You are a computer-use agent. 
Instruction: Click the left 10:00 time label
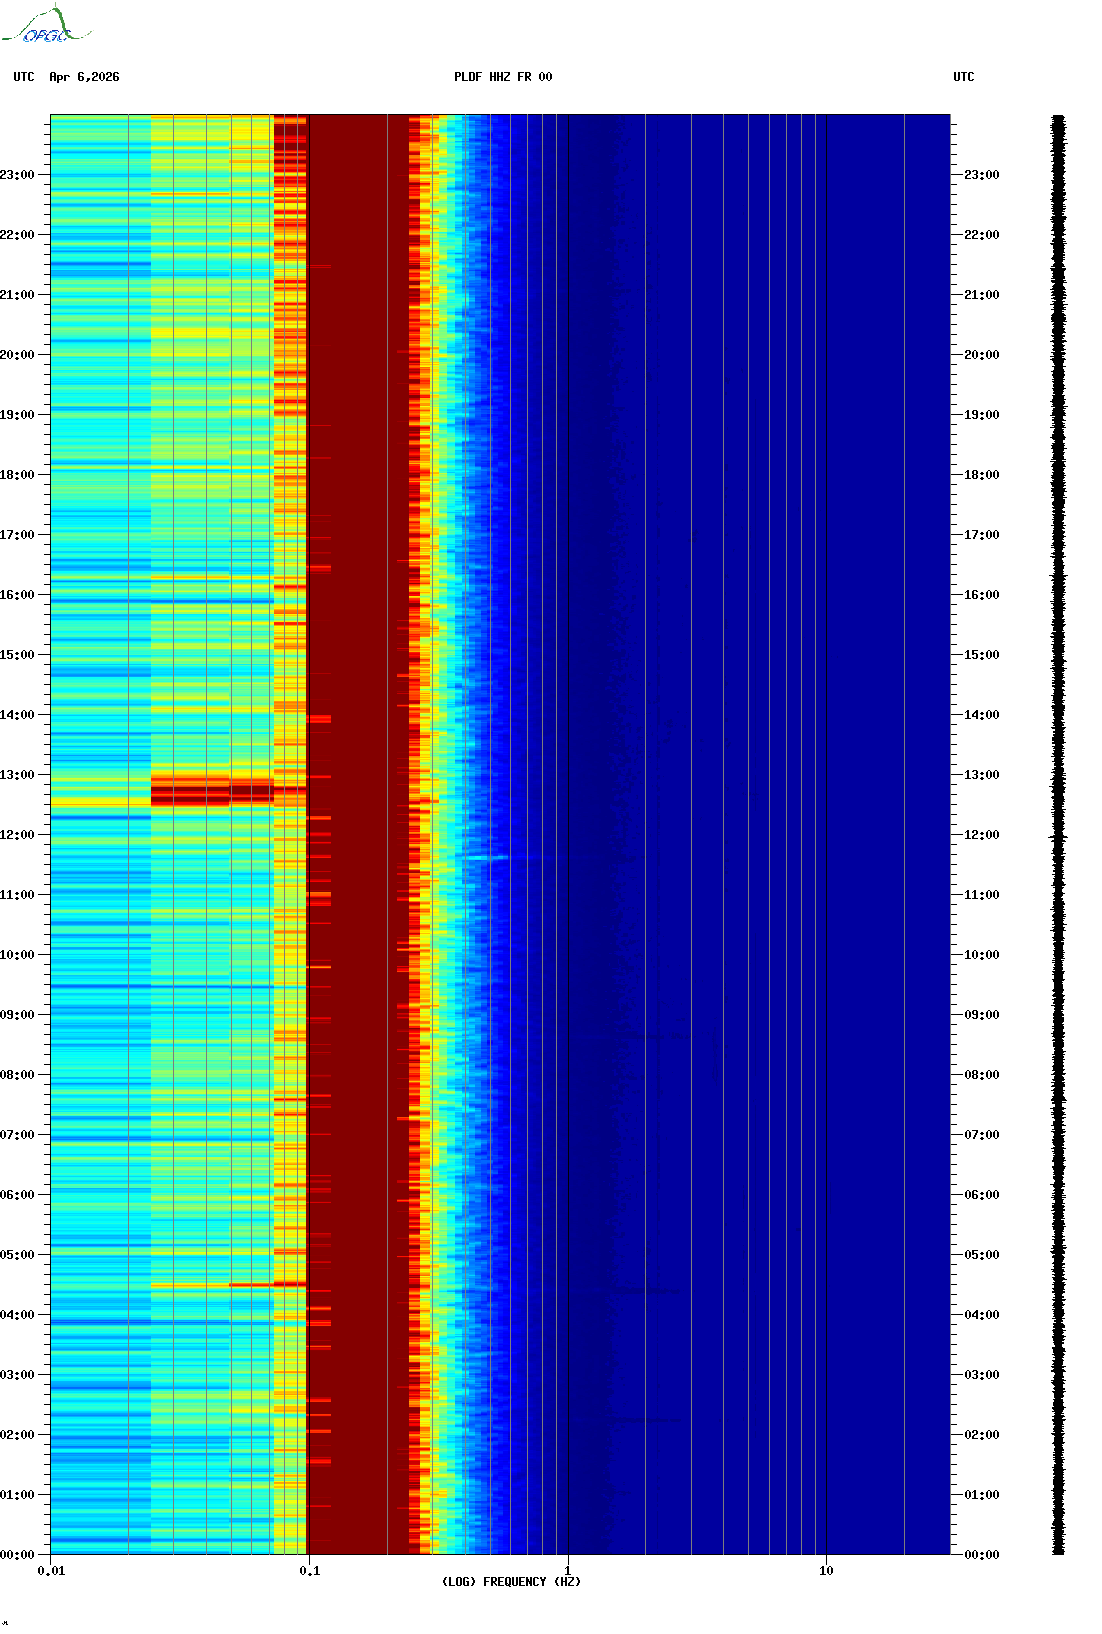tap(17, 955)
